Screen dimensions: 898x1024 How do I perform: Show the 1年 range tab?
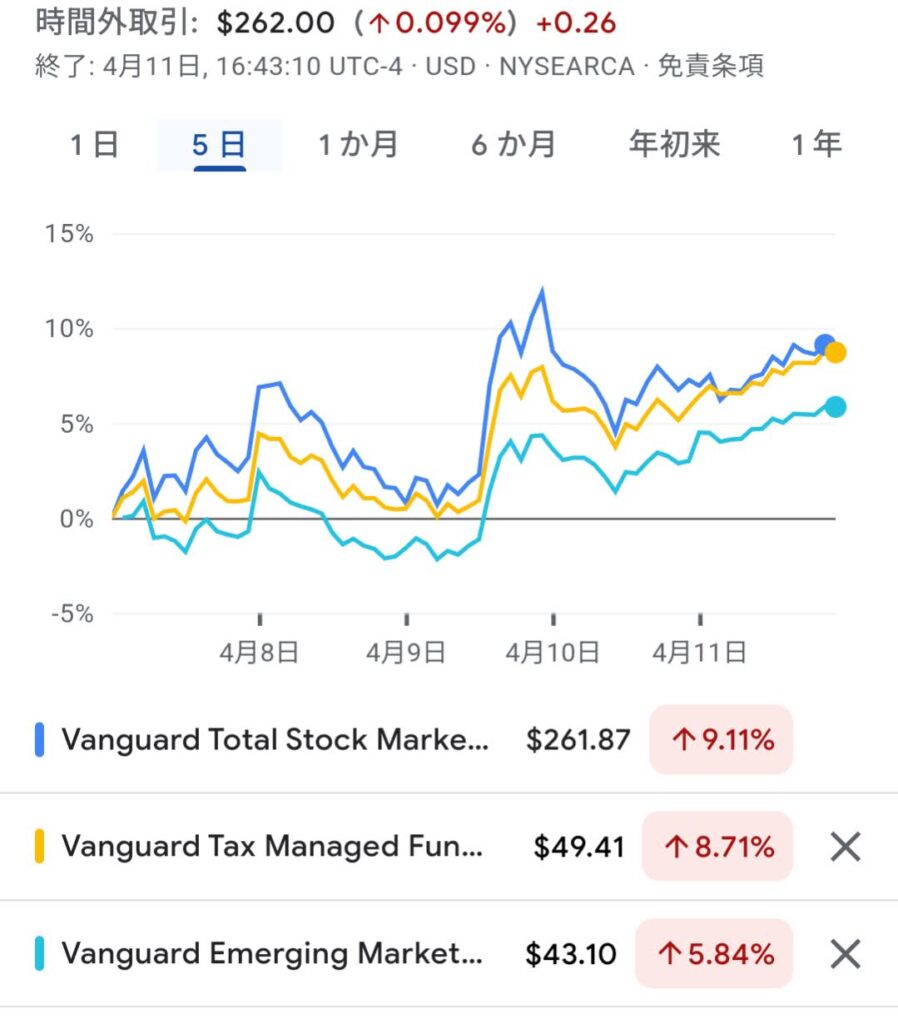pyautogui.click(x=816, y=145)
